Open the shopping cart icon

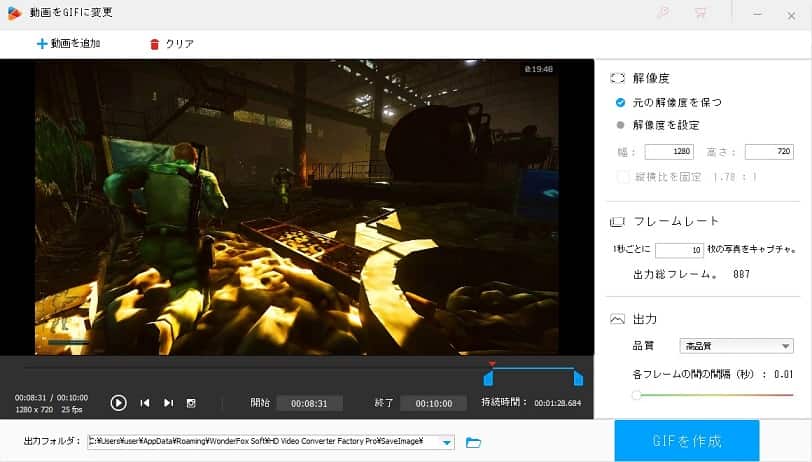701,13
